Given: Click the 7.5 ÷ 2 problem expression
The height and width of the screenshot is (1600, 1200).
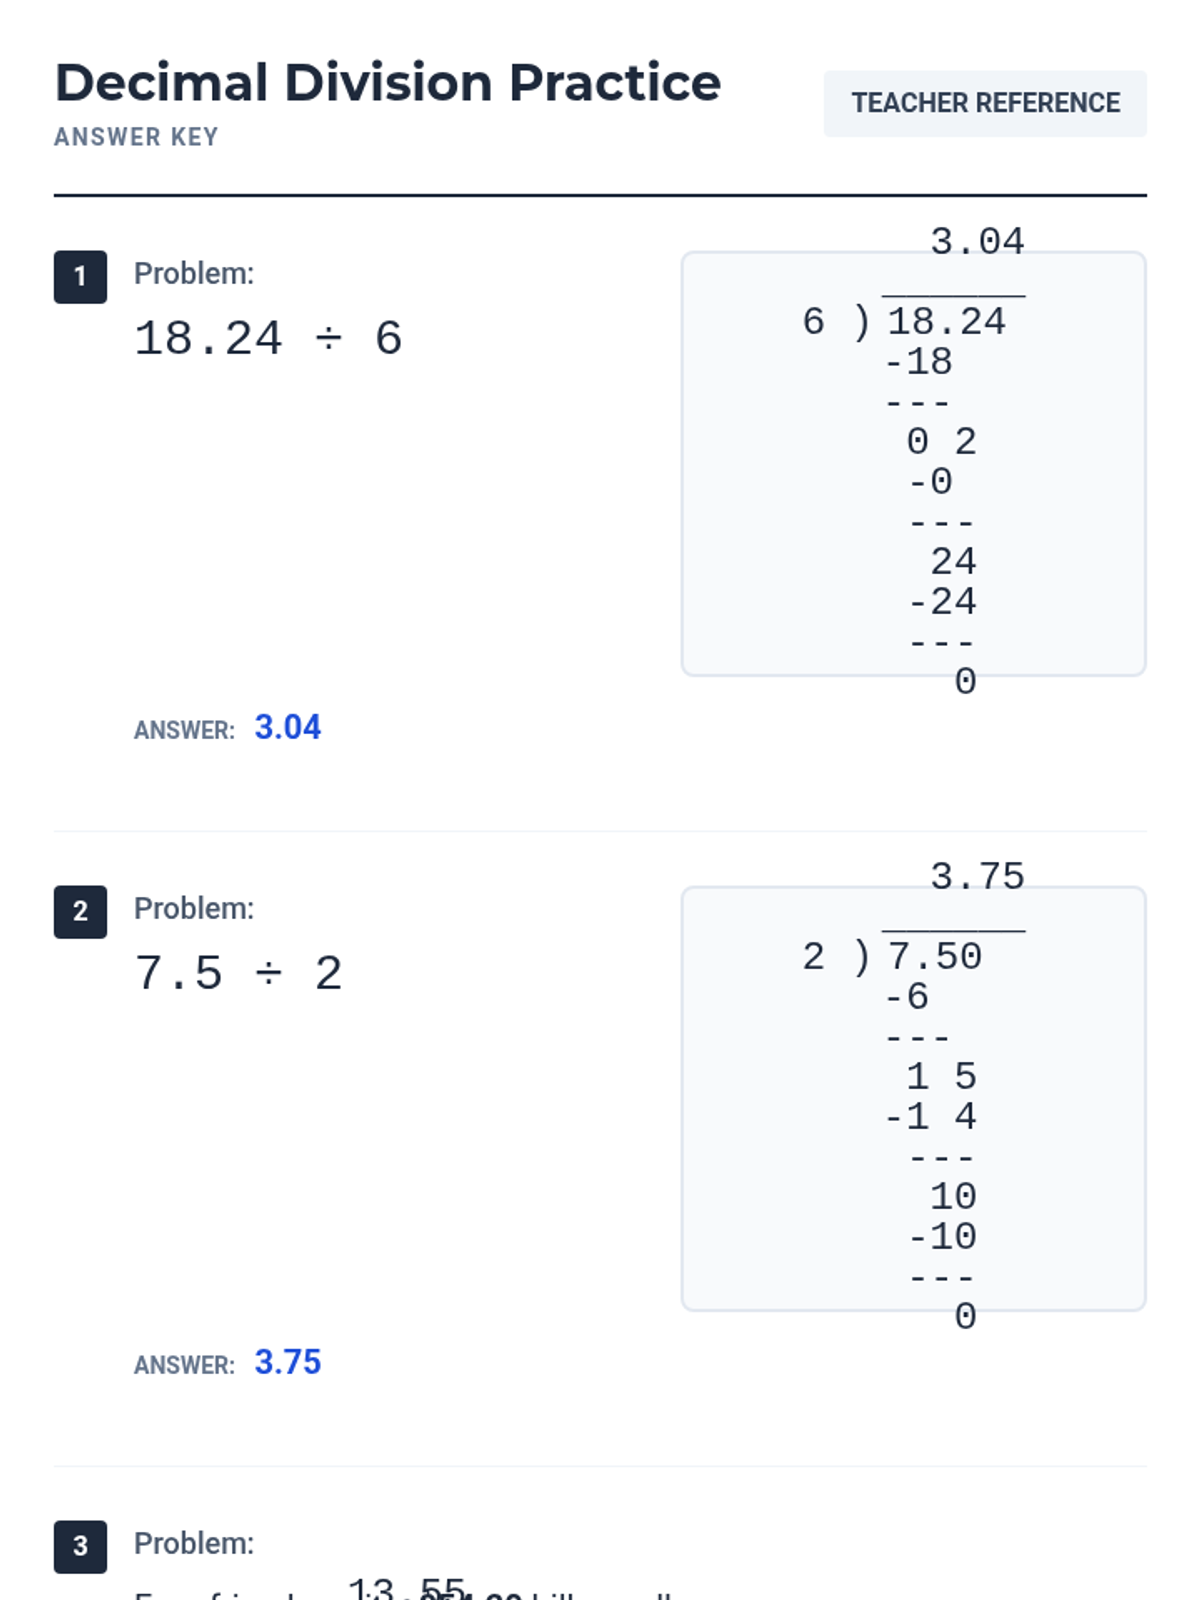Looking at the screenshot, I should (238, 974).
